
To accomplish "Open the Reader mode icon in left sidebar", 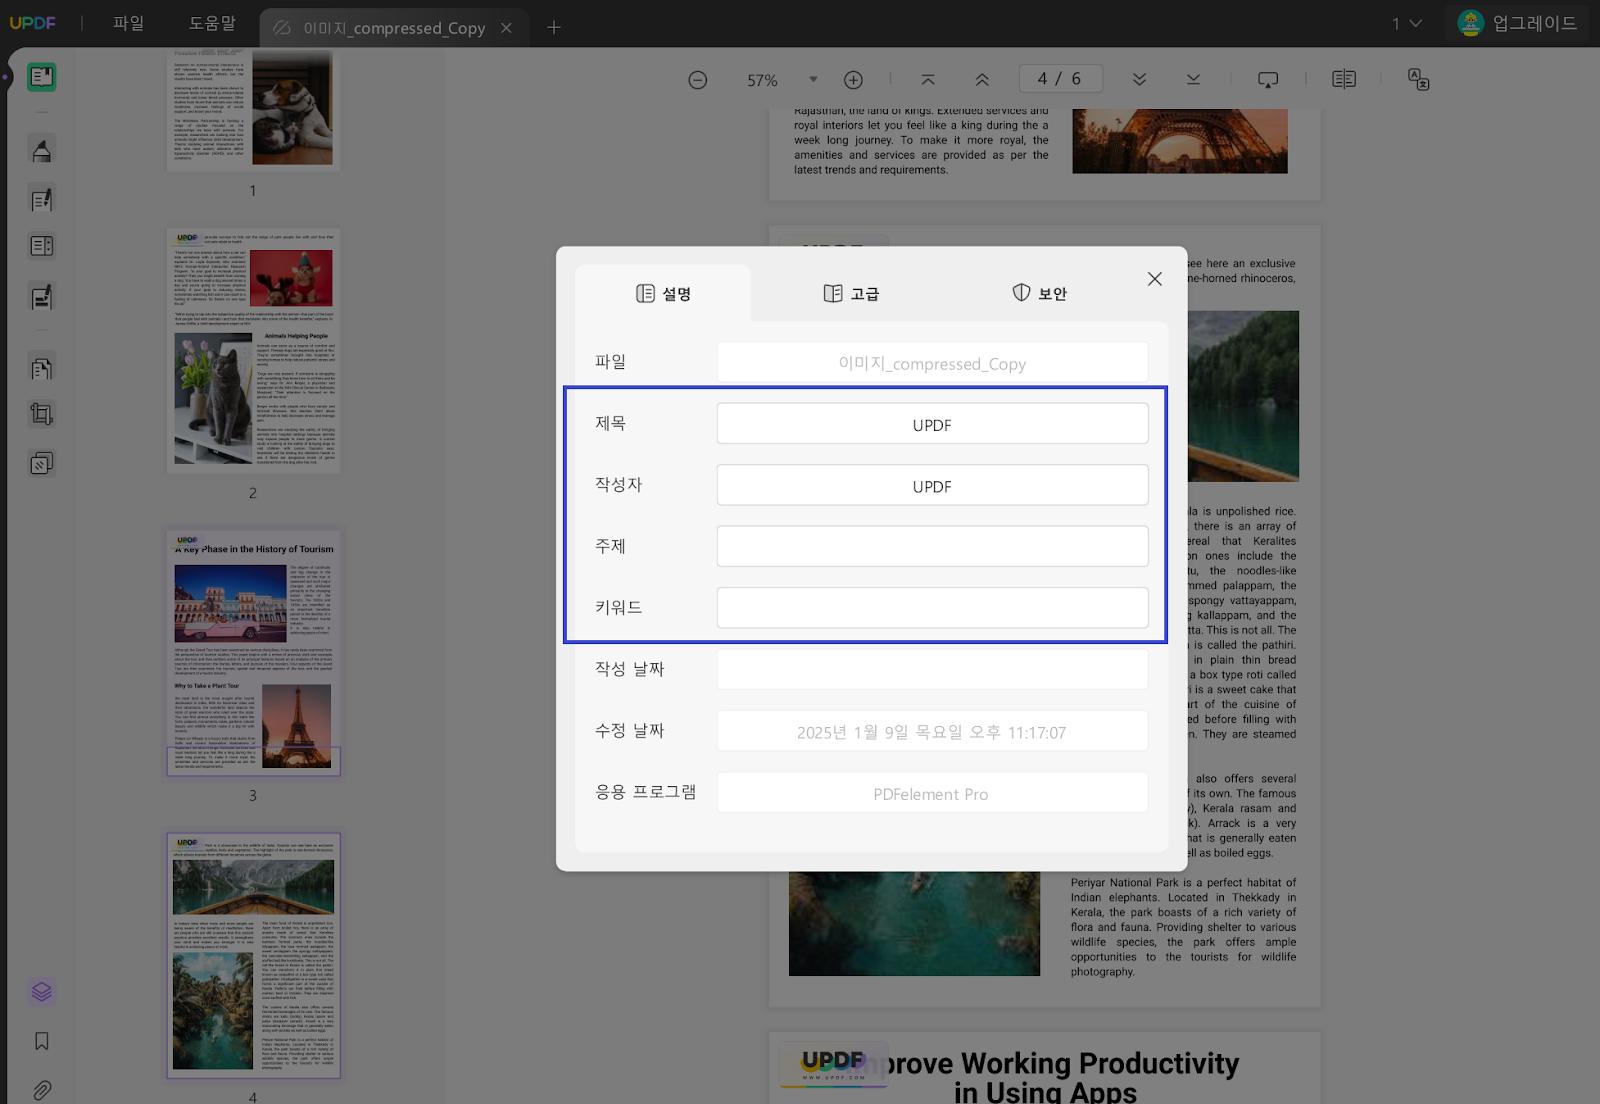I will [41, 77].
